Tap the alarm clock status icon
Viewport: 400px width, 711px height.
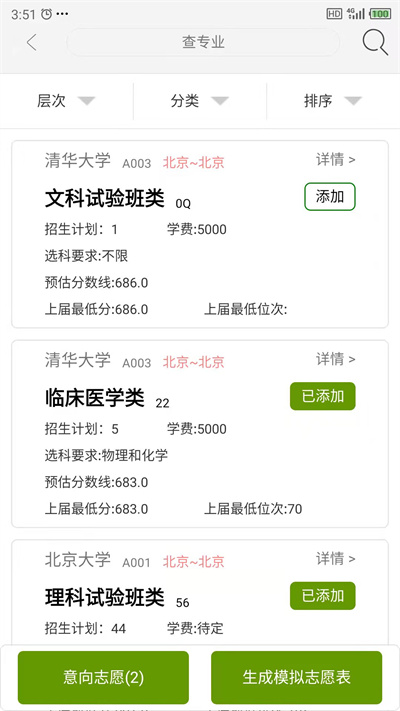point(46,14)
